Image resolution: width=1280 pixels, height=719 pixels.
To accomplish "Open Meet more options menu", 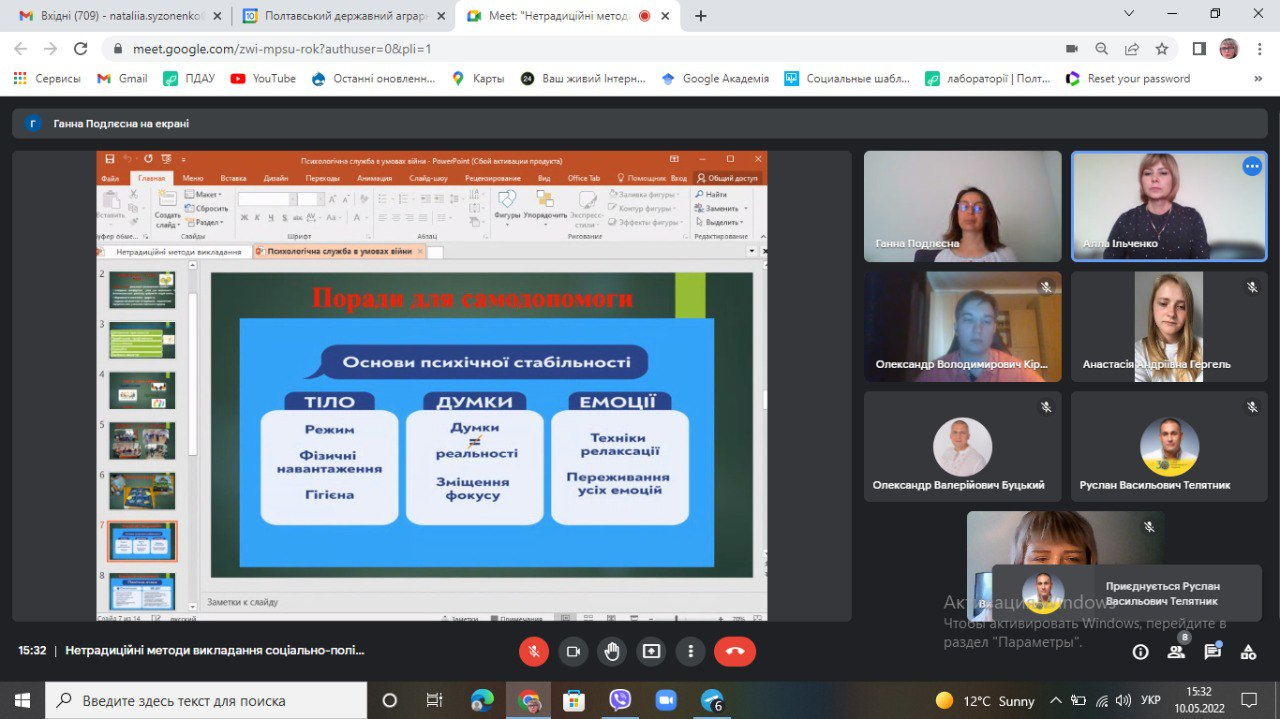I will (x=690, y=651).
